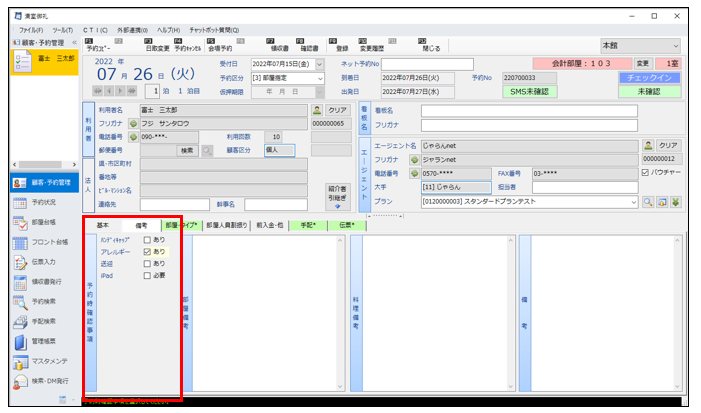Open 部屋台帳 in the sidebar
The height and width of the screenshot is (413, 701).
(43, 221)
